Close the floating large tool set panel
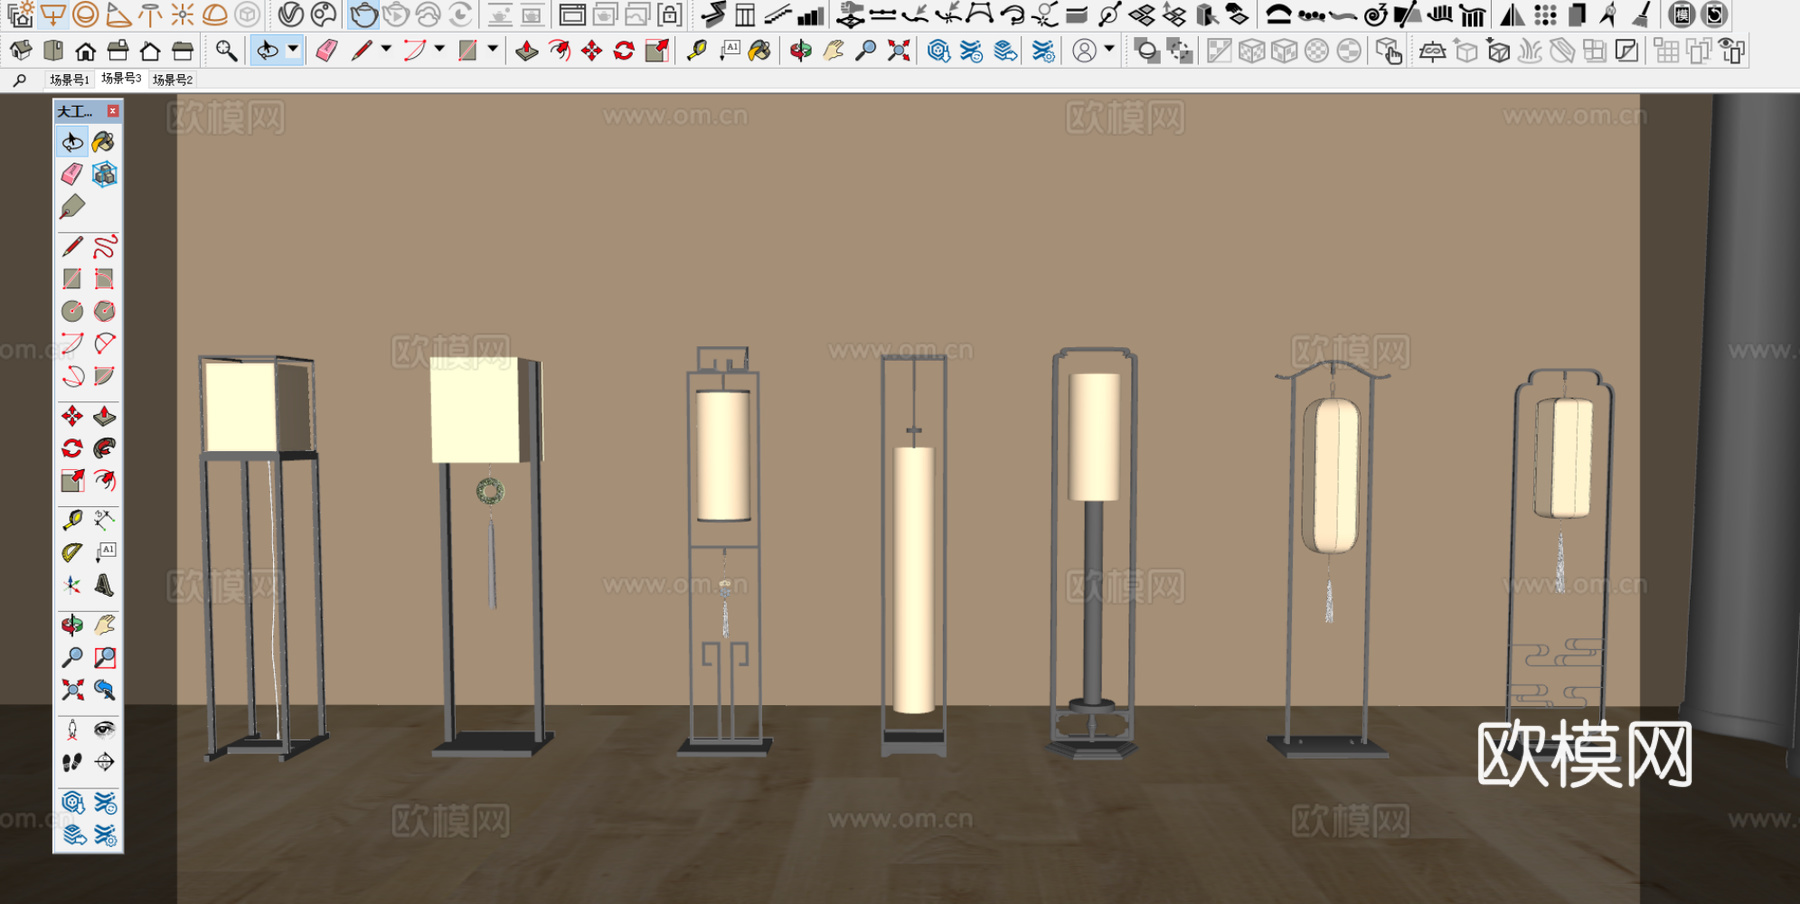1800x904 pixels. pos(113,111)
